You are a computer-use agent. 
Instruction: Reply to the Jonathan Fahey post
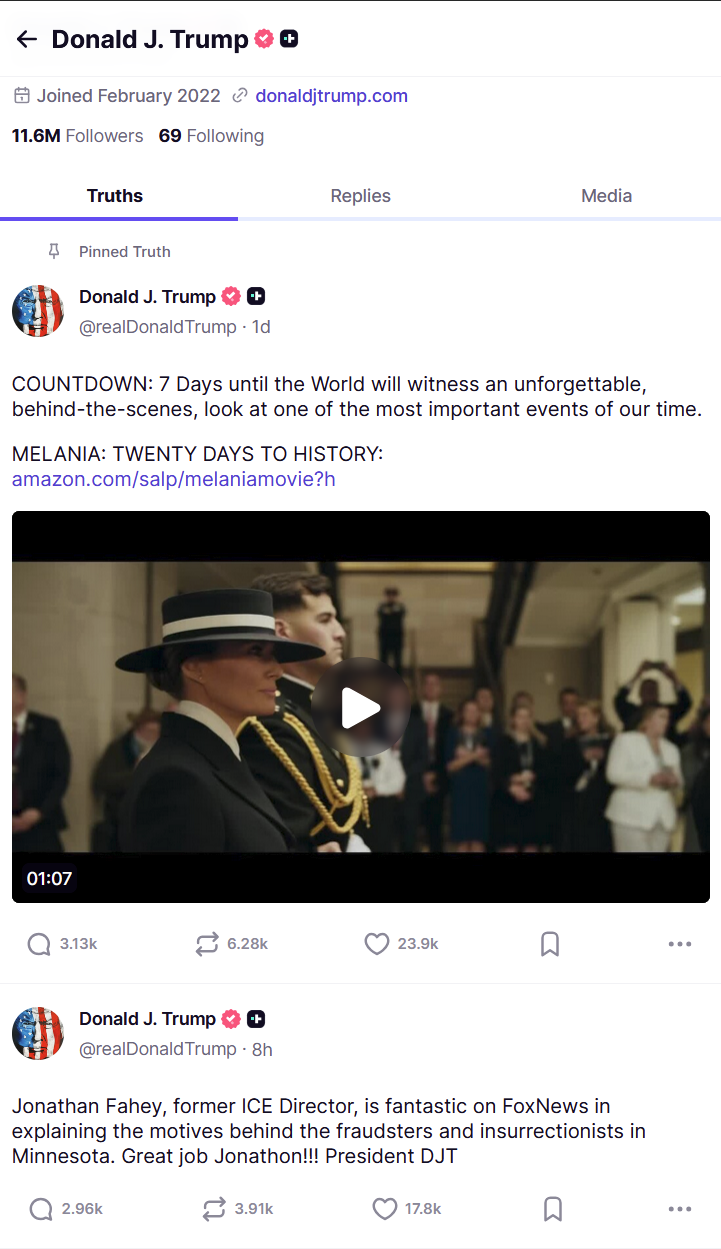click(41, 1209)
